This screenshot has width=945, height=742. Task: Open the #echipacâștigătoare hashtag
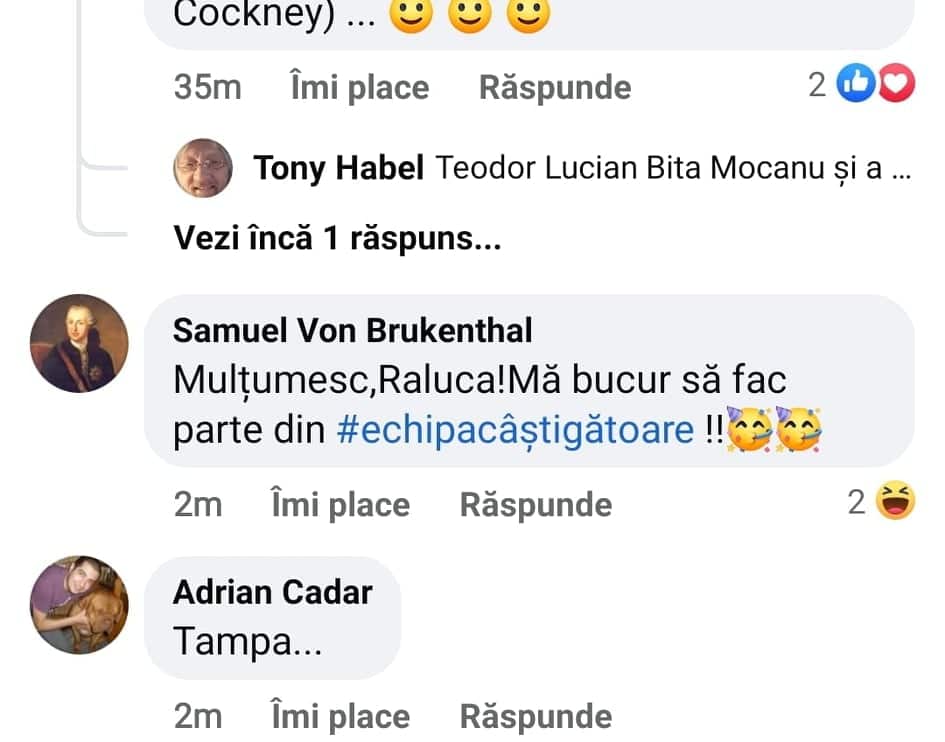point(516,429)
